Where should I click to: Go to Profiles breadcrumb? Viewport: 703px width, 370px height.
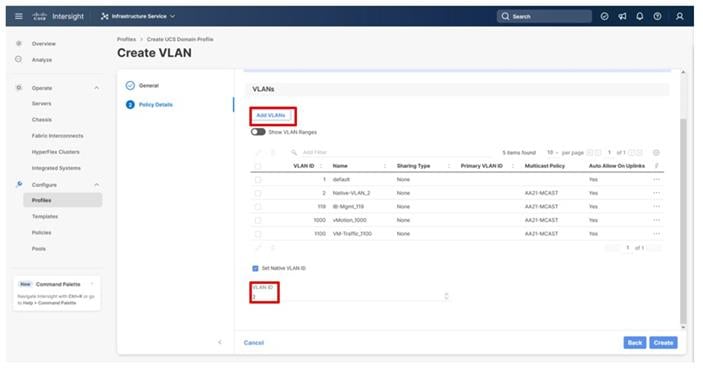click(x=126, y=39)
